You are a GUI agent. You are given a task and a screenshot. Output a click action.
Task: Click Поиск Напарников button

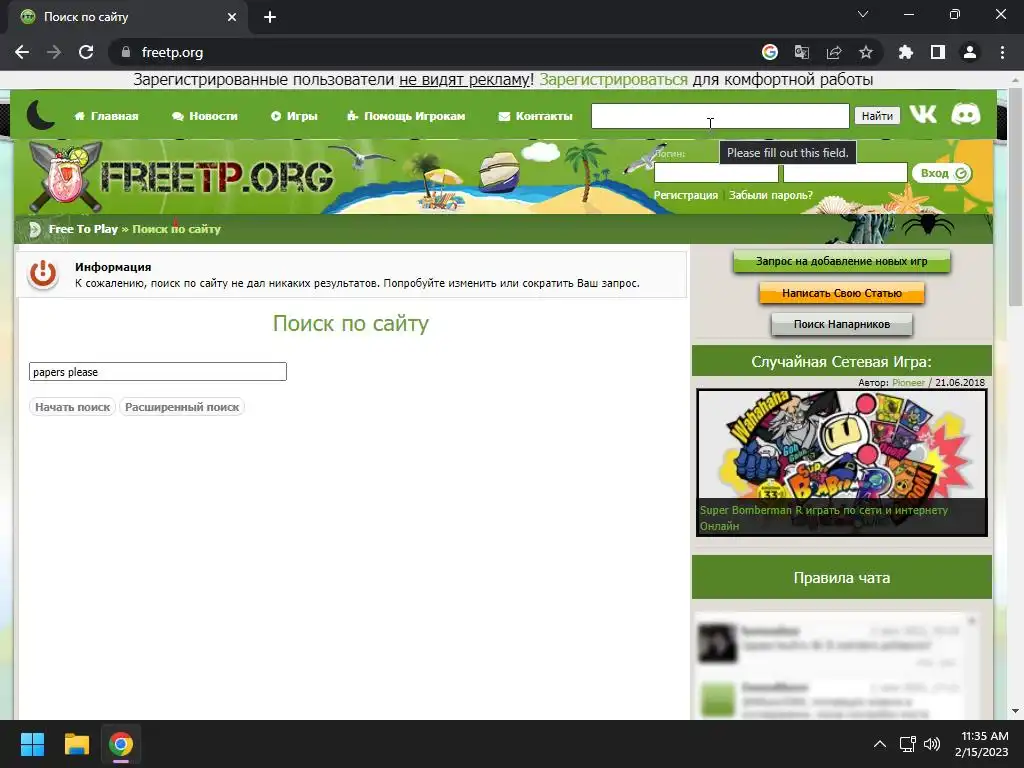coord(842,324)
